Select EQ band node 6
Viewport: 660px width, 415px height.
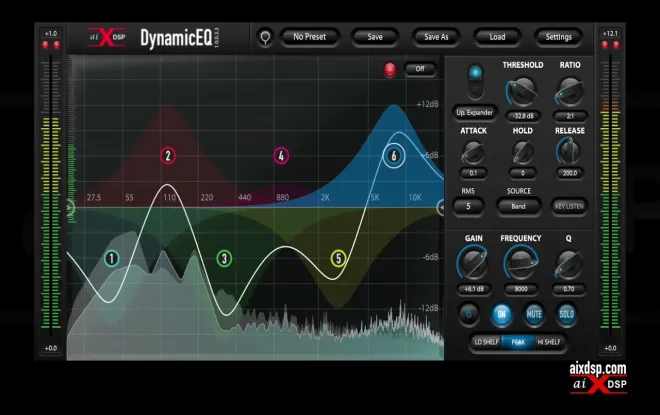(x=394, y=156)
